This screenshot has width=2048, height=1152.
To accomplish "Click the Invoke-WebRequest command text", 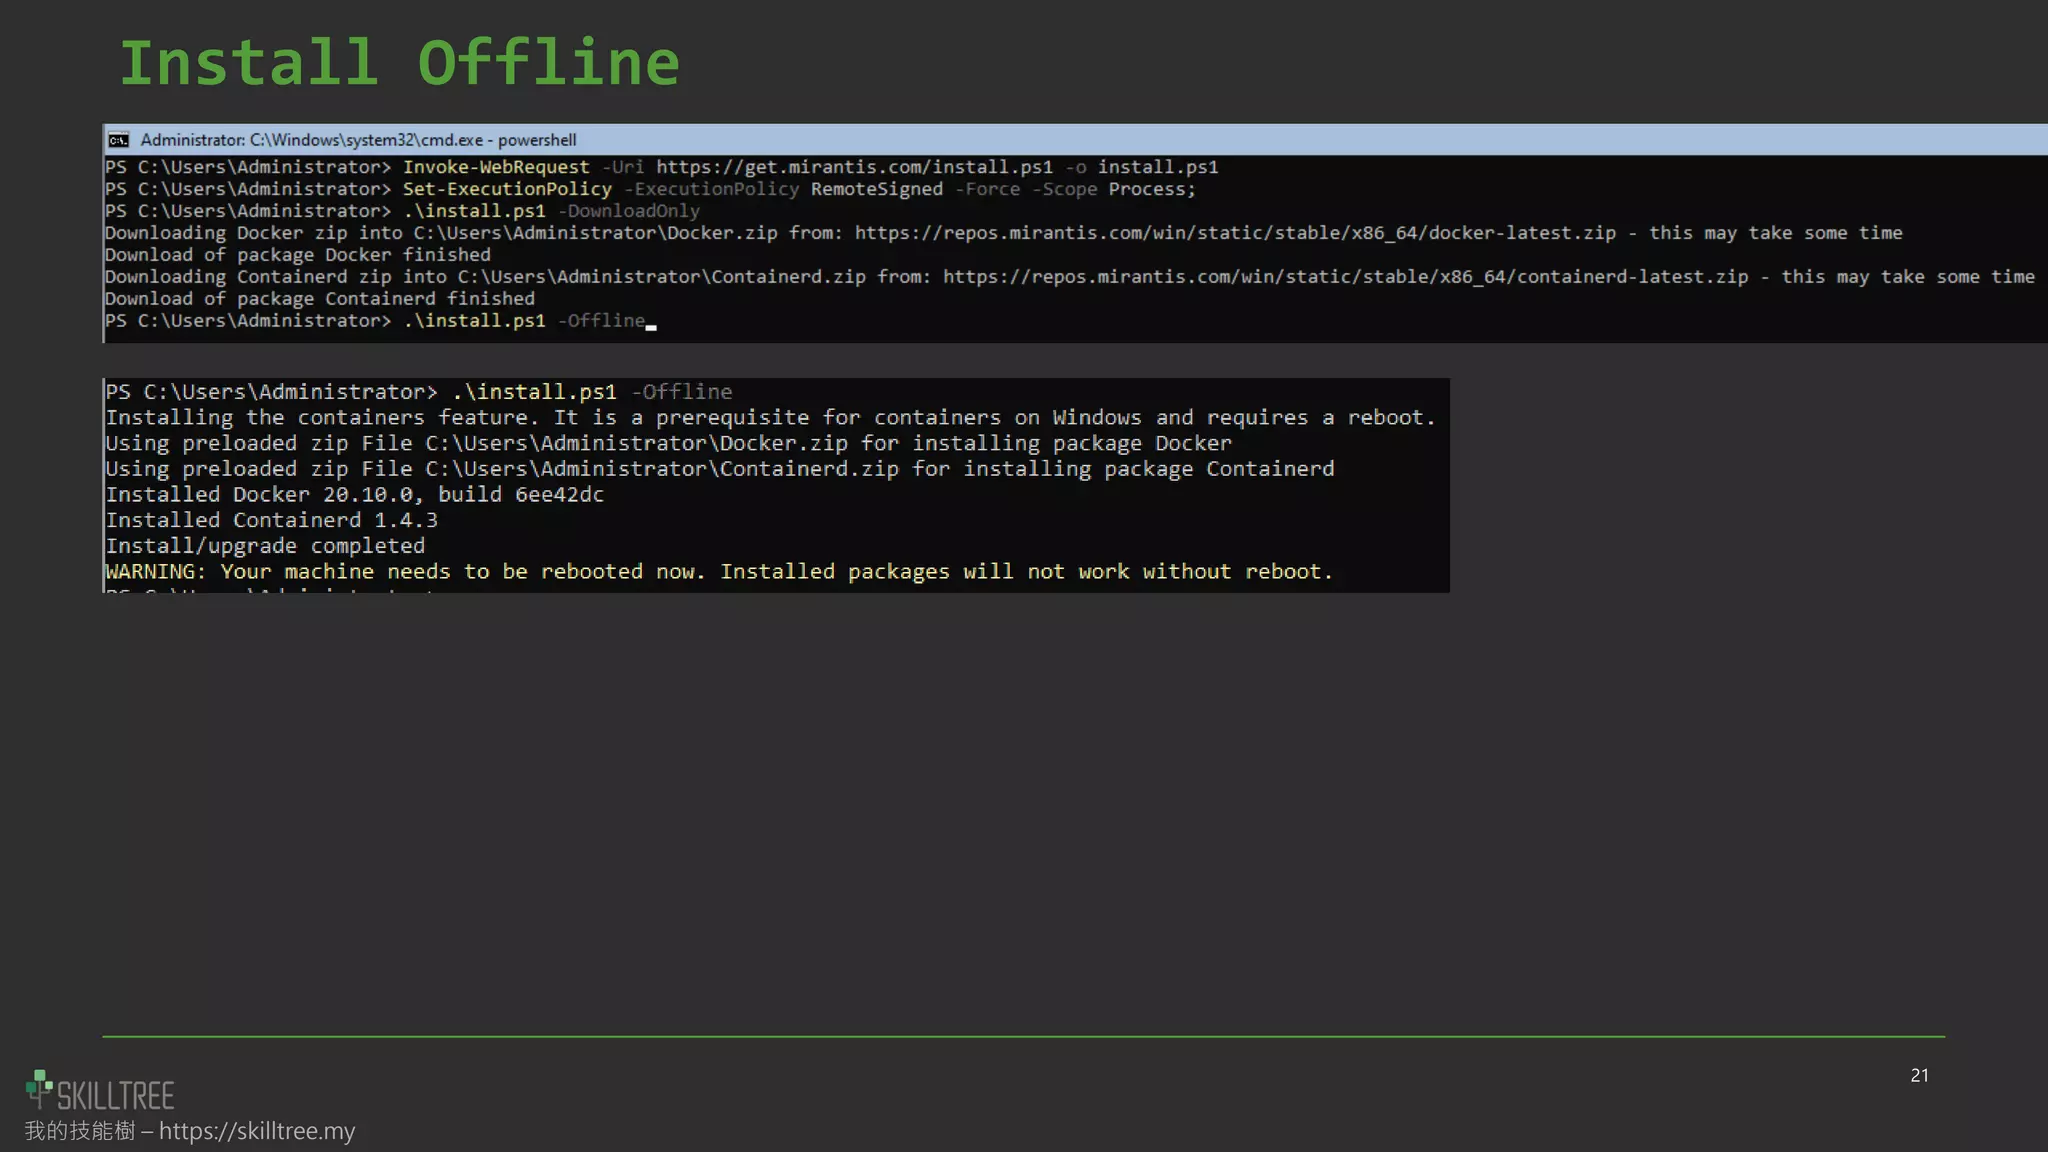I will click(496, 167).
